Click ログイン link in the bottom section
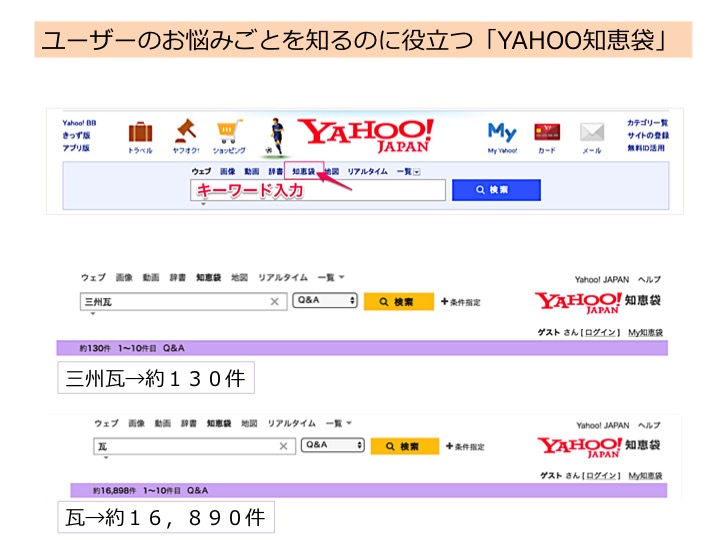Image resolution: width=720 pixels, height=540 pixels. coord(602,476)
